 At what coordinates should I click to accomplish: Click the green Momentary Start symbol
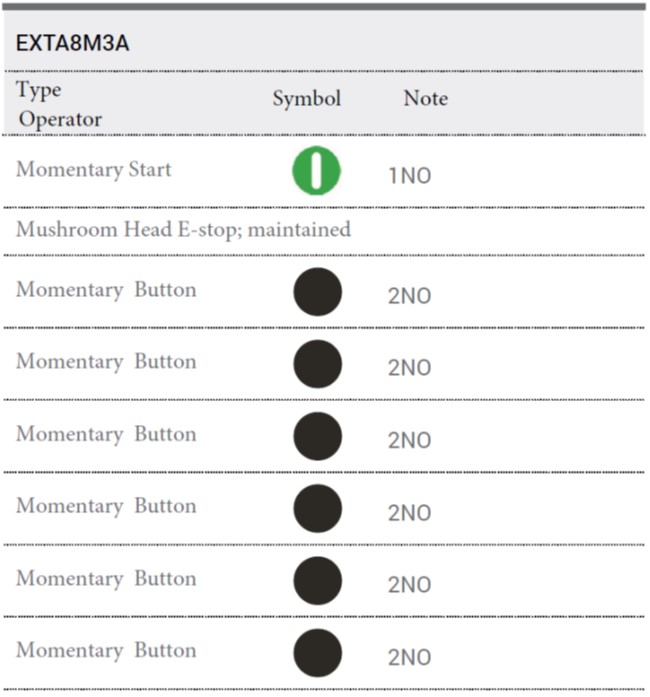pos(317,171)
